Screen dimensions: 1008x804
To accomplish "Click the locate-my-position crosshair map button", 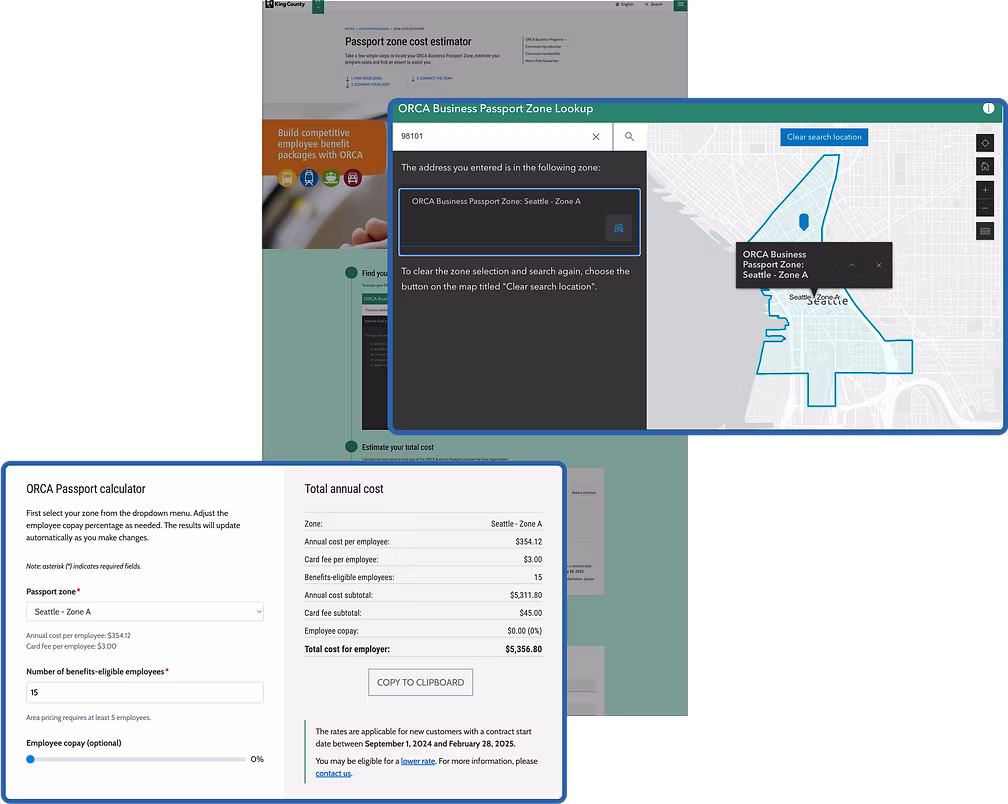I will tap(985, 143).
